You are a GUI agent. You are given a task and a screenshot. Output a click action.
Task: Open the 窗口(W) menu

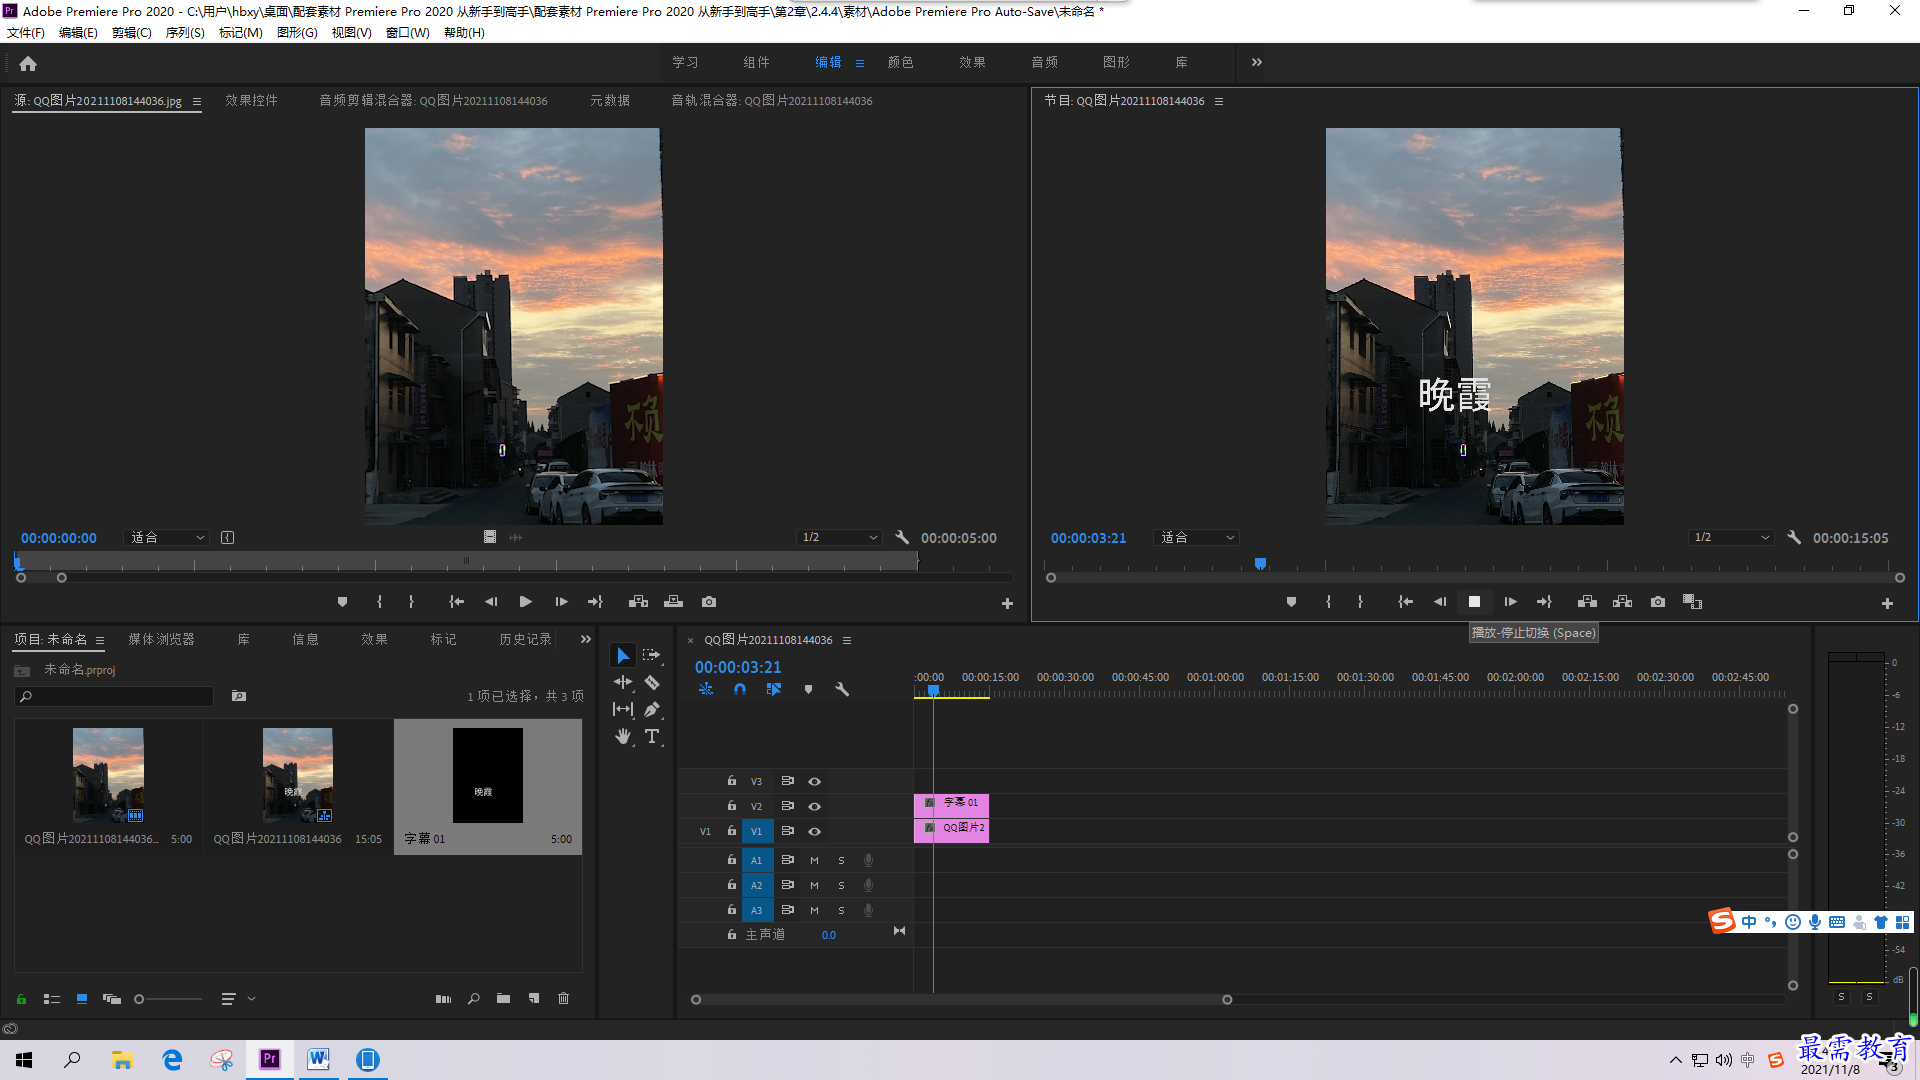tap(408, 33)
